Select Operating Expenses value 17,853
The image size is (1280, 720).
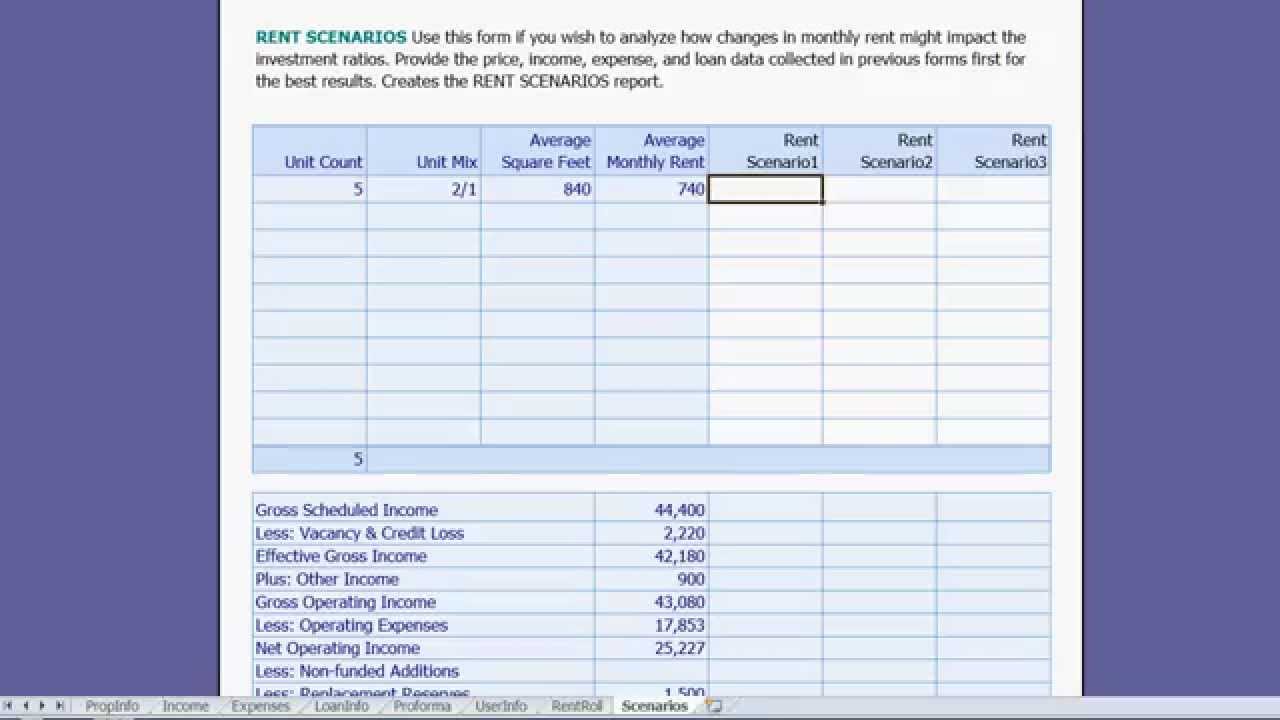pyautogui.click(x=652, y=625)
